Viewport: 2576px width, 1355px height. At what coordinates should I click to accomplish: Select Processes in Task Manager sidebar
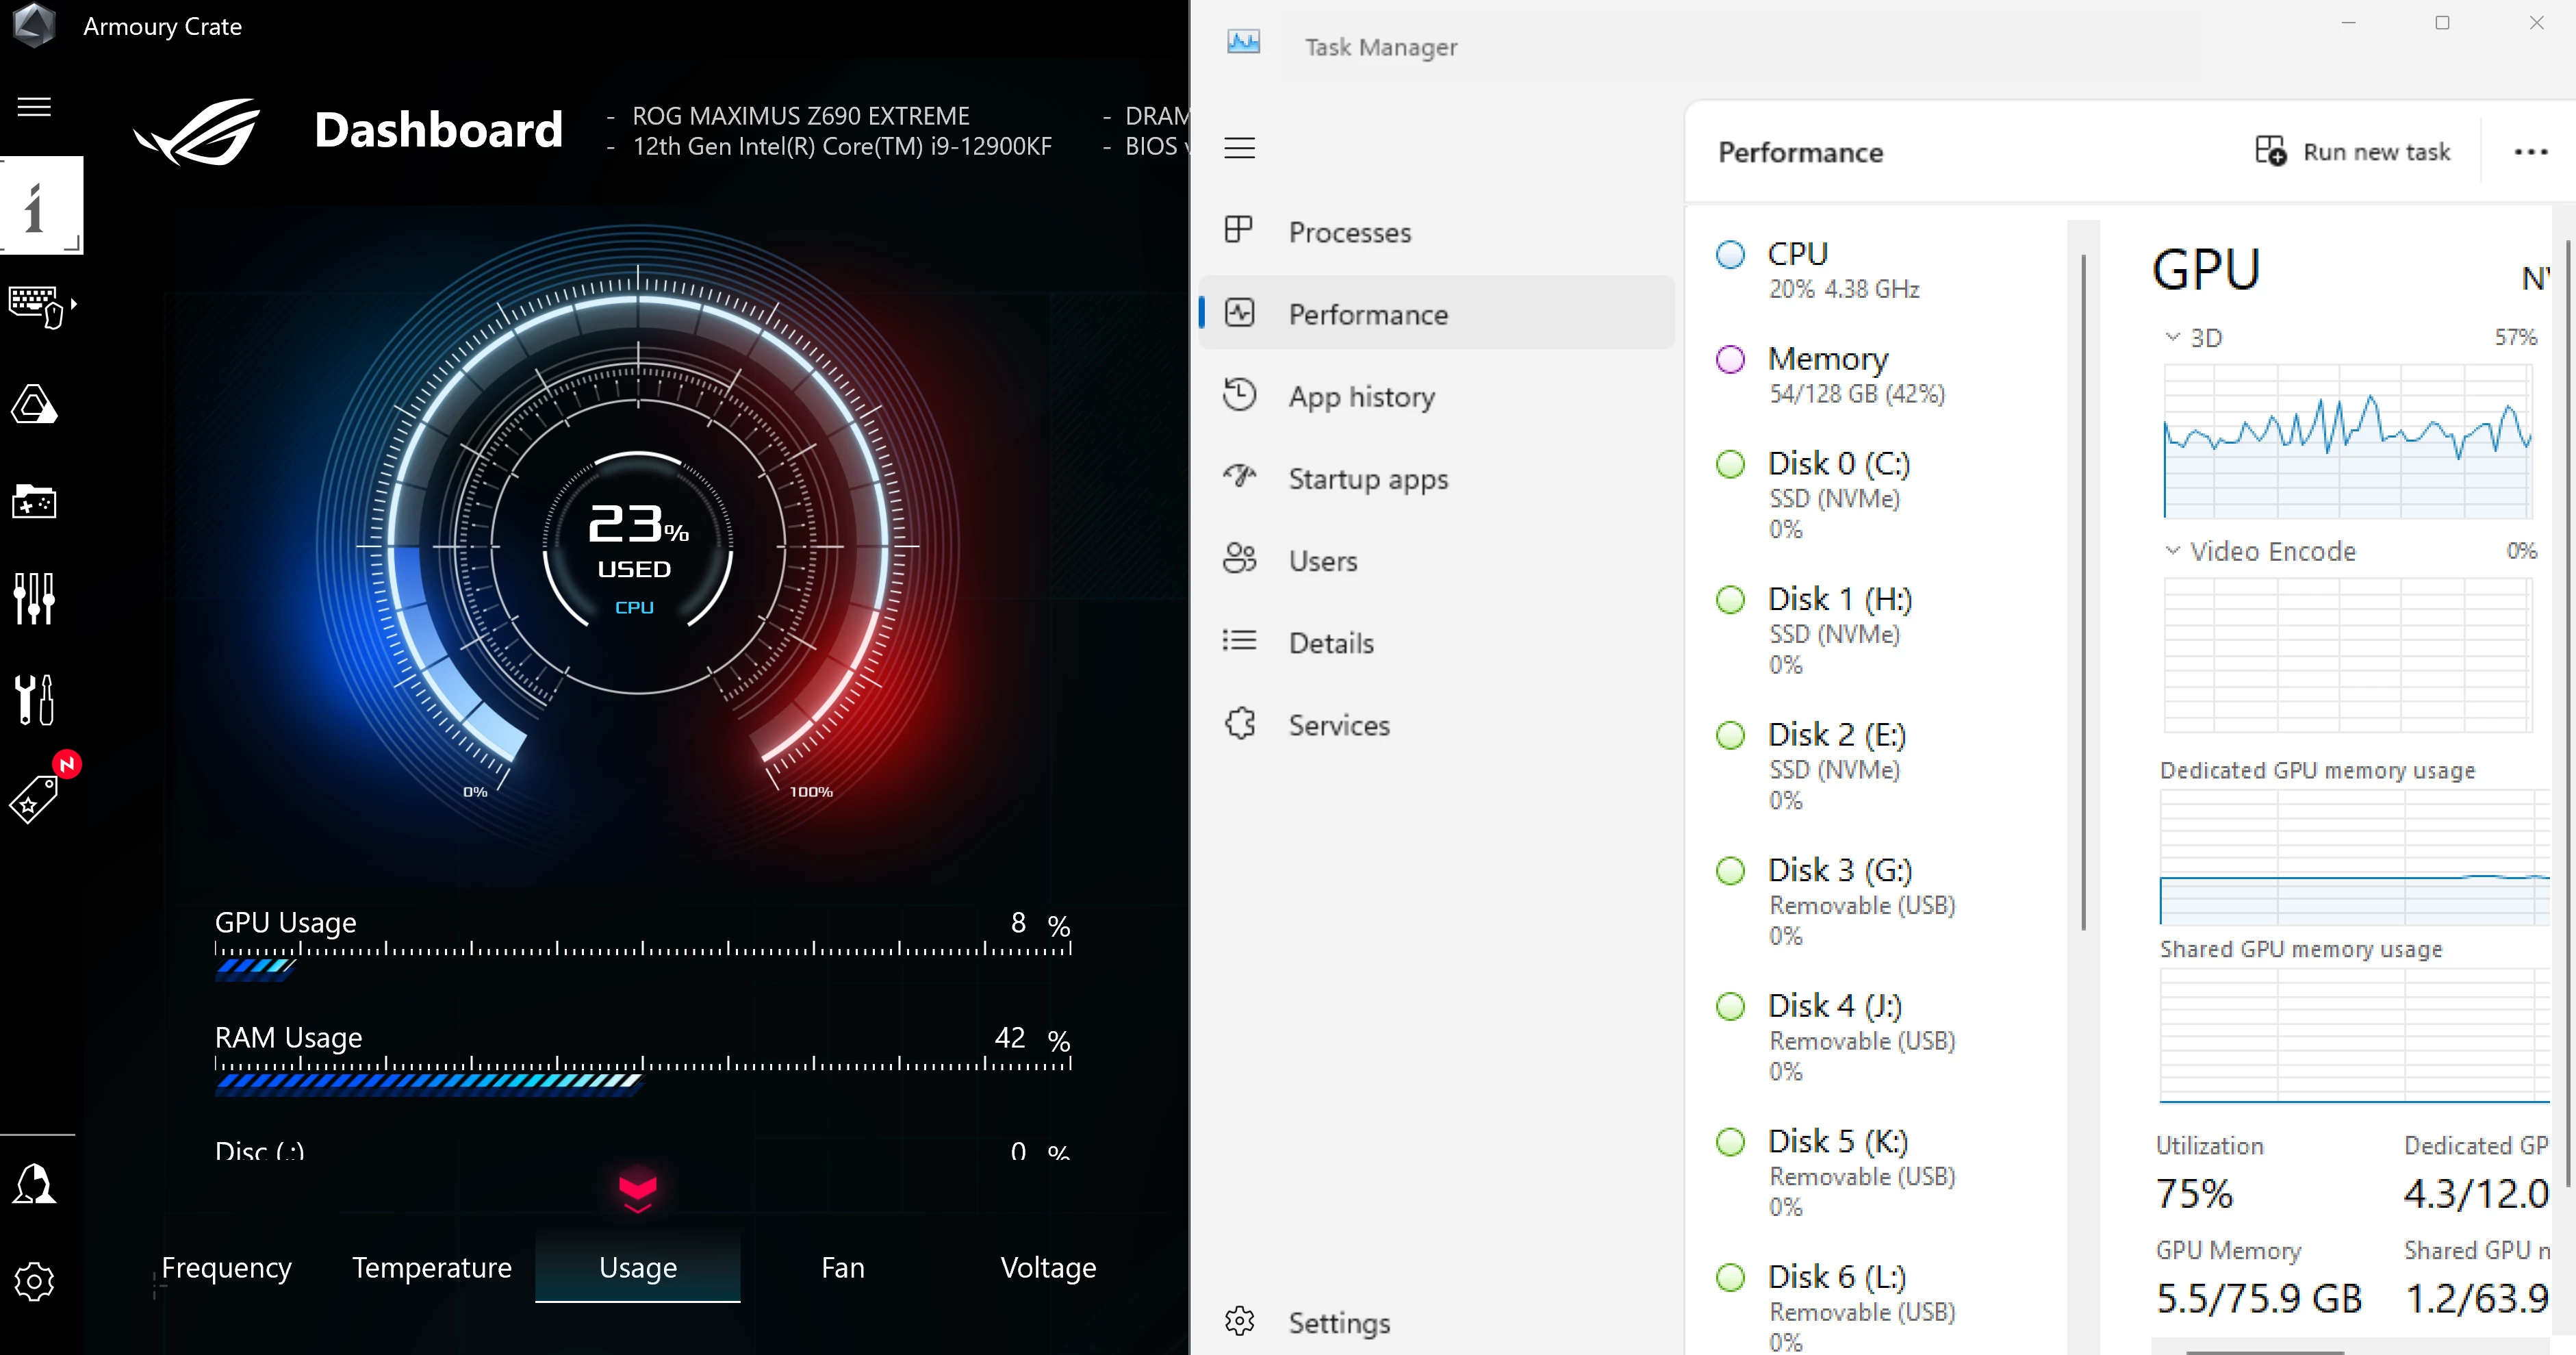click(1349, 232)
